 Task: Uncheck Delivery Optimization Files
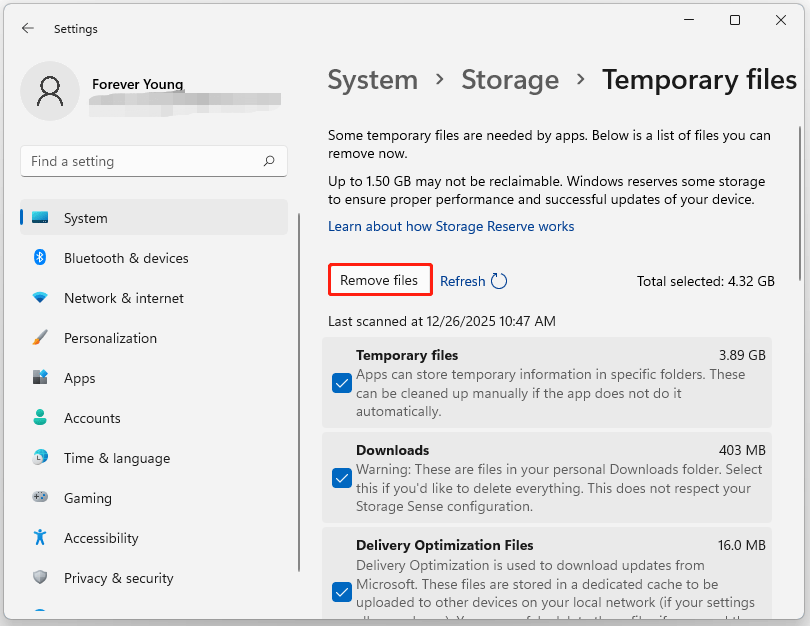coord(342,592)
